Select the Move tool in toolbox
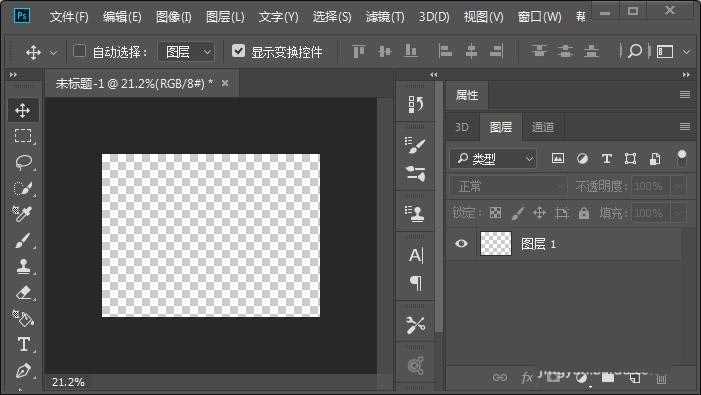The height and width of the screenshot is (395, 701). point(23,110)
